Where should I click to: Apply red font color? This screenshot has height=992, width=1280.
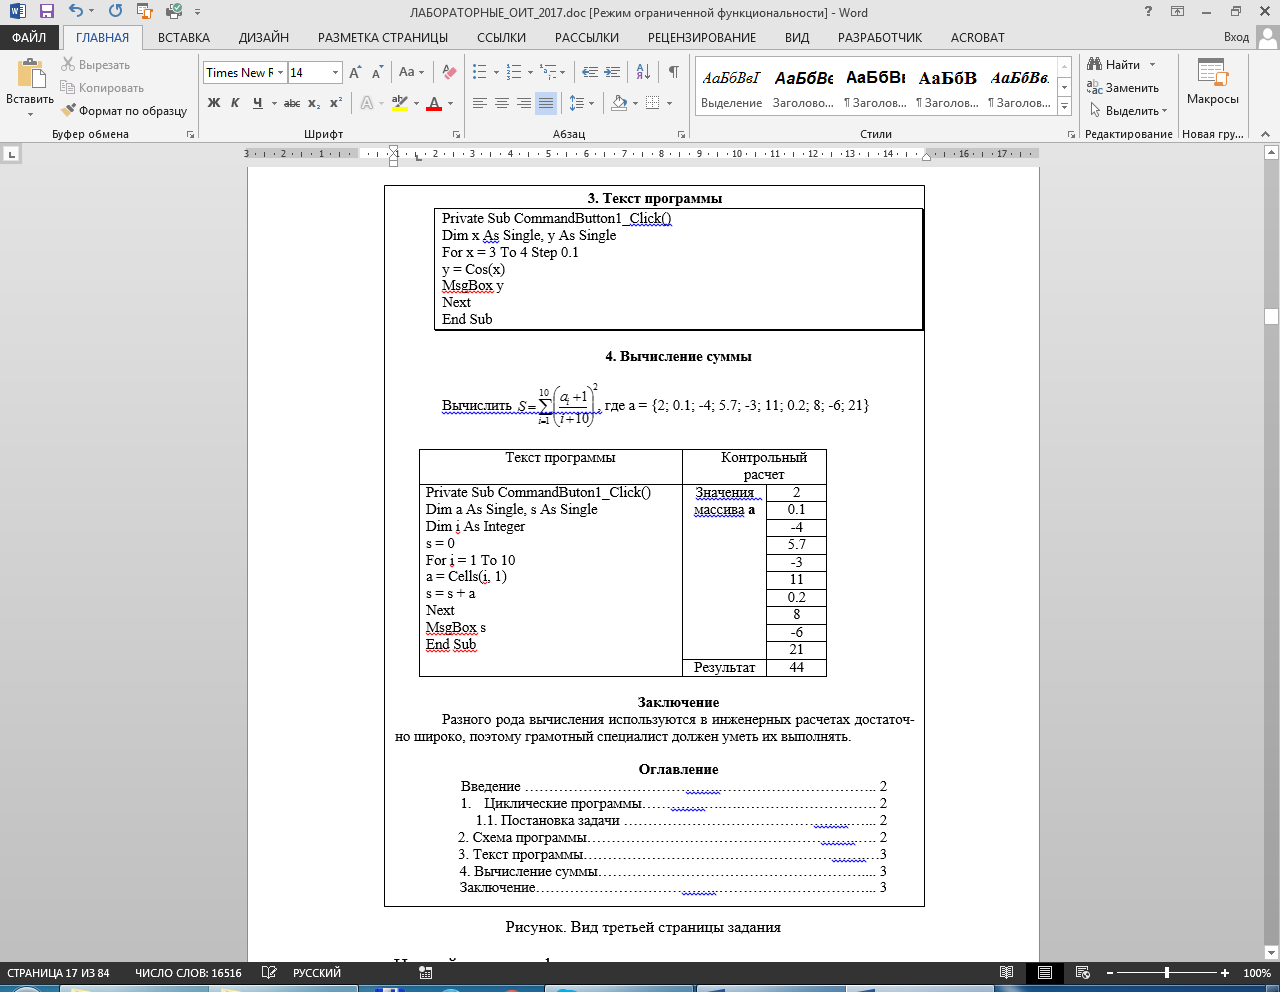(x=434, y=103)
